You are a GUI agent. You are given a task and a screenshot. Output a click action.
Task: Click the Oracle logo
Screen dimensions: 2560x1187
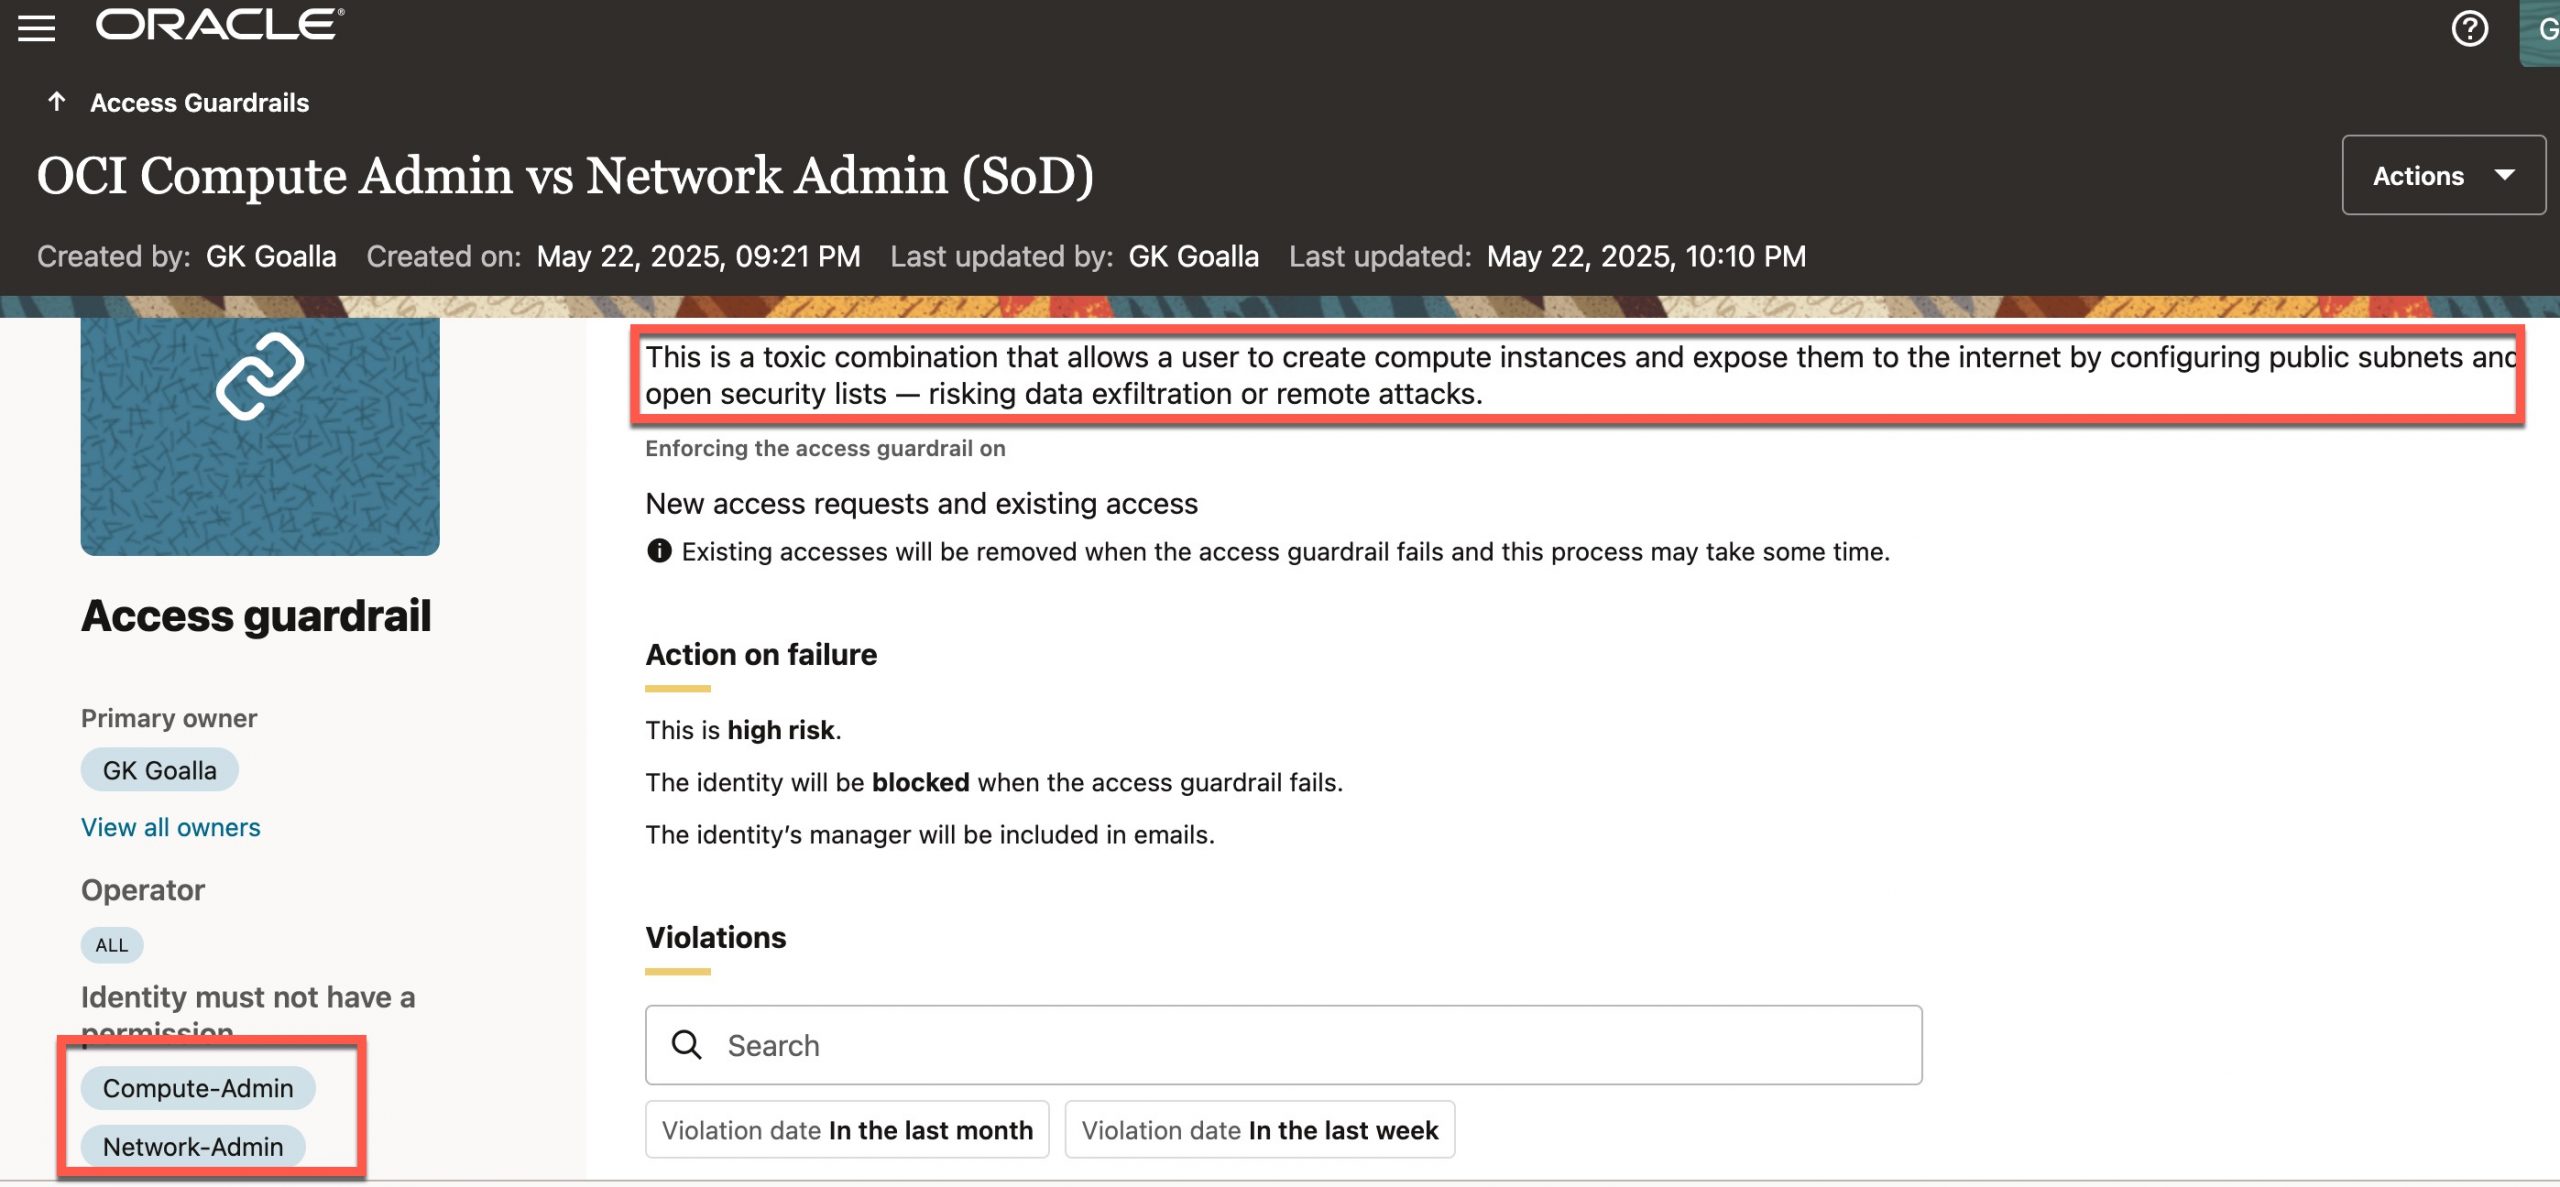(220, 24)
